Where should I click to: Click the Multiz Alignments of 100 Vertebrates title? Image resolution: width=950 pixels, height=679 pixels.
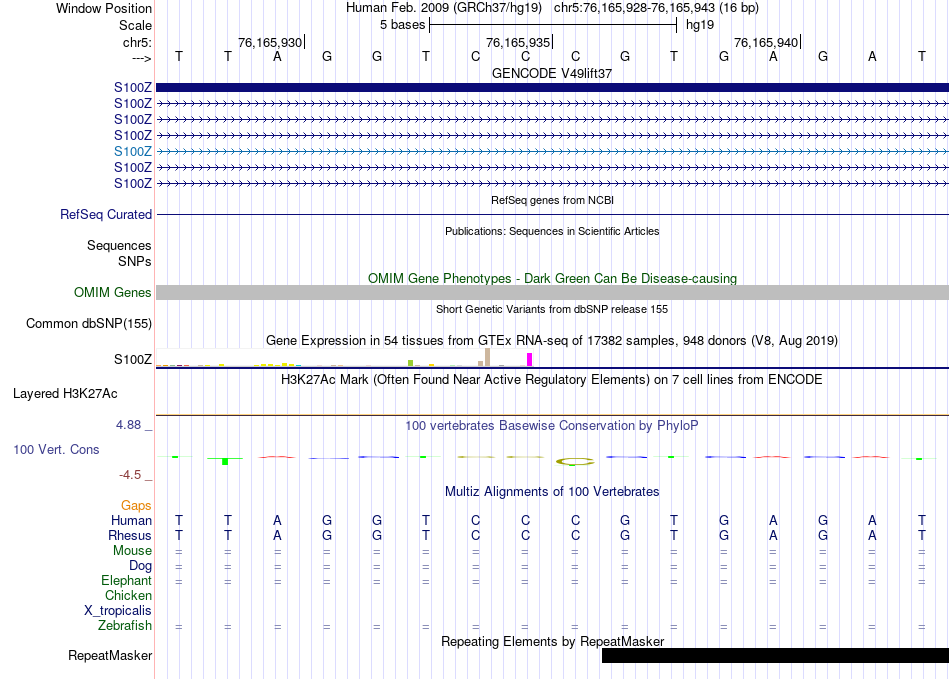552,491
